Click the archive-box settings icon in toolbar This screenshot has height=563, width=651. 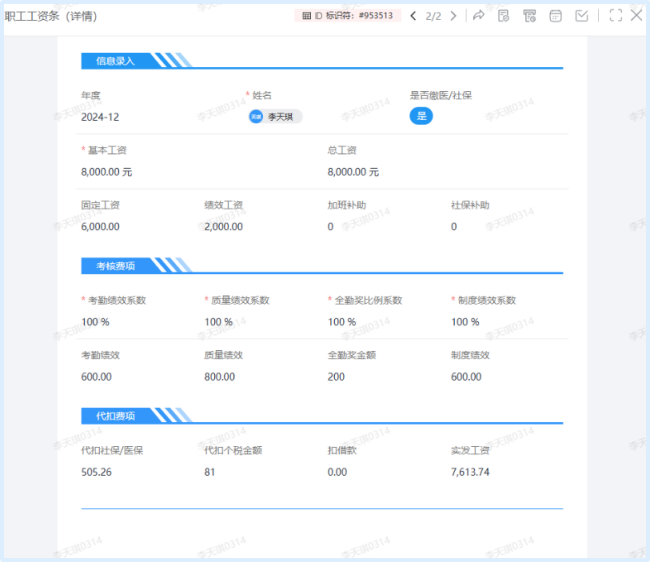tap(530, 16)
